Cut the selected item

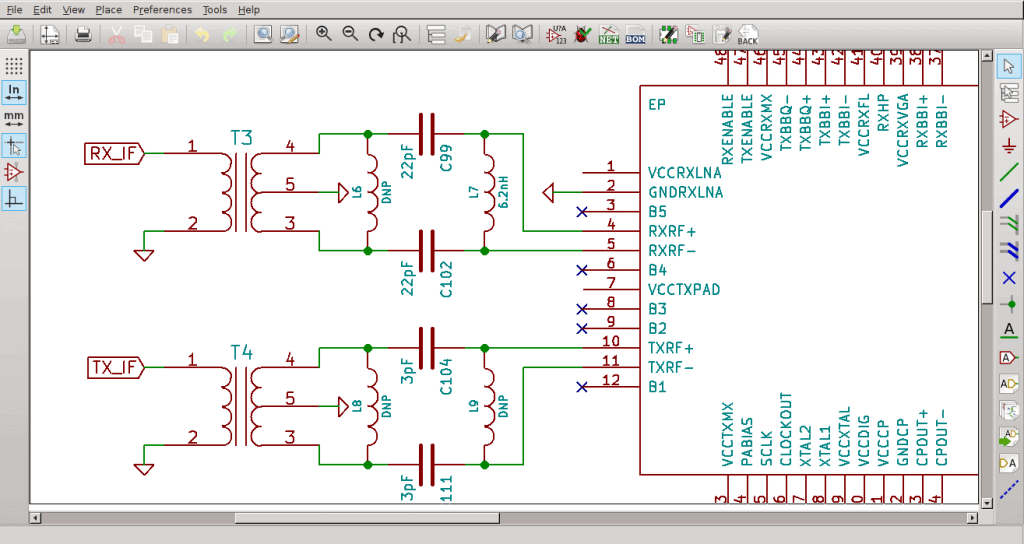pos(116,34)
